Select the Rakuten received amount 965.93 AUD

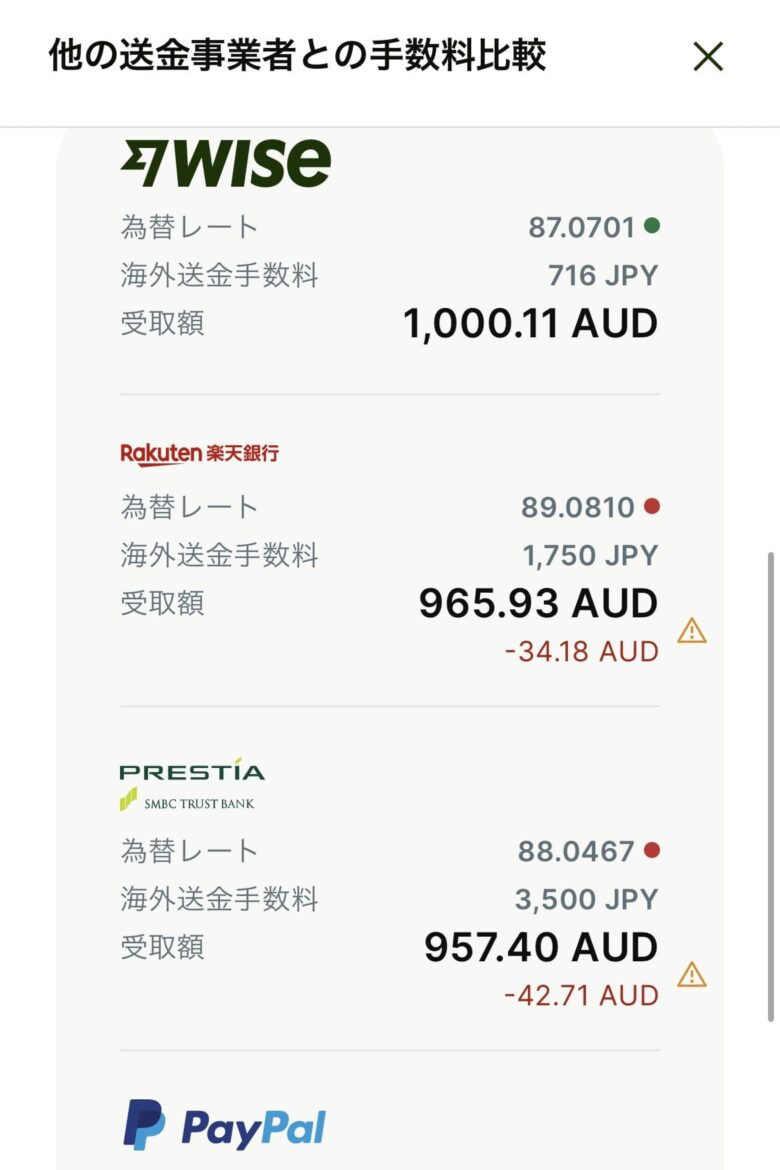coord(538,603)
